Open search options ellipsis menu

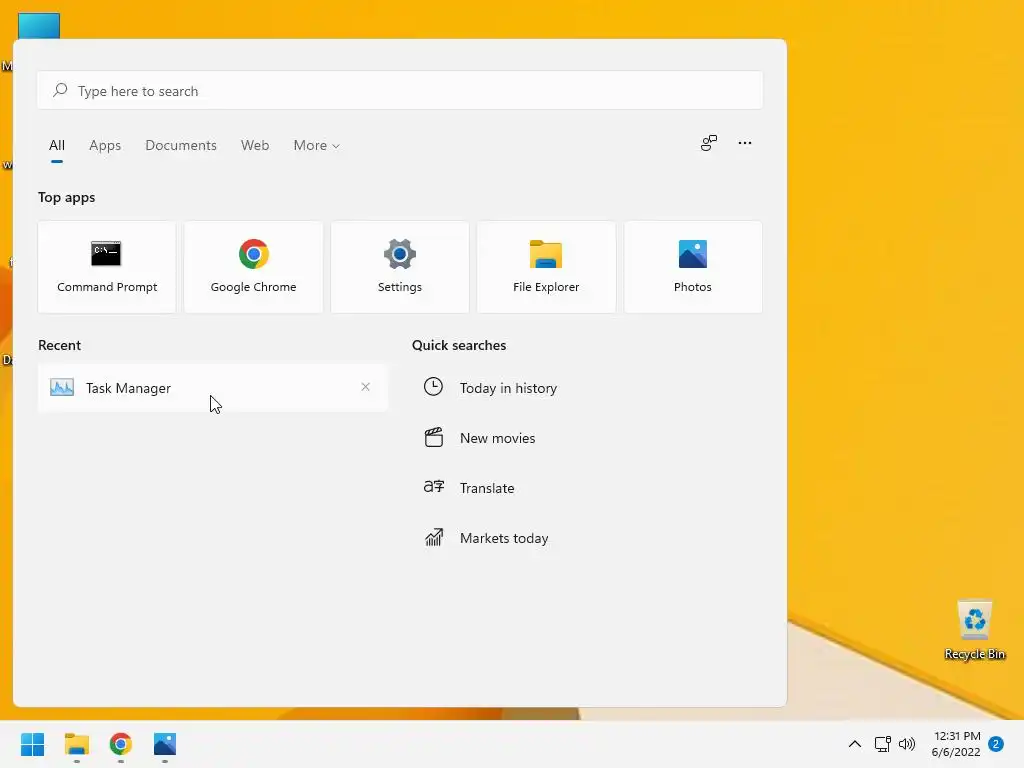coord(744,143)
